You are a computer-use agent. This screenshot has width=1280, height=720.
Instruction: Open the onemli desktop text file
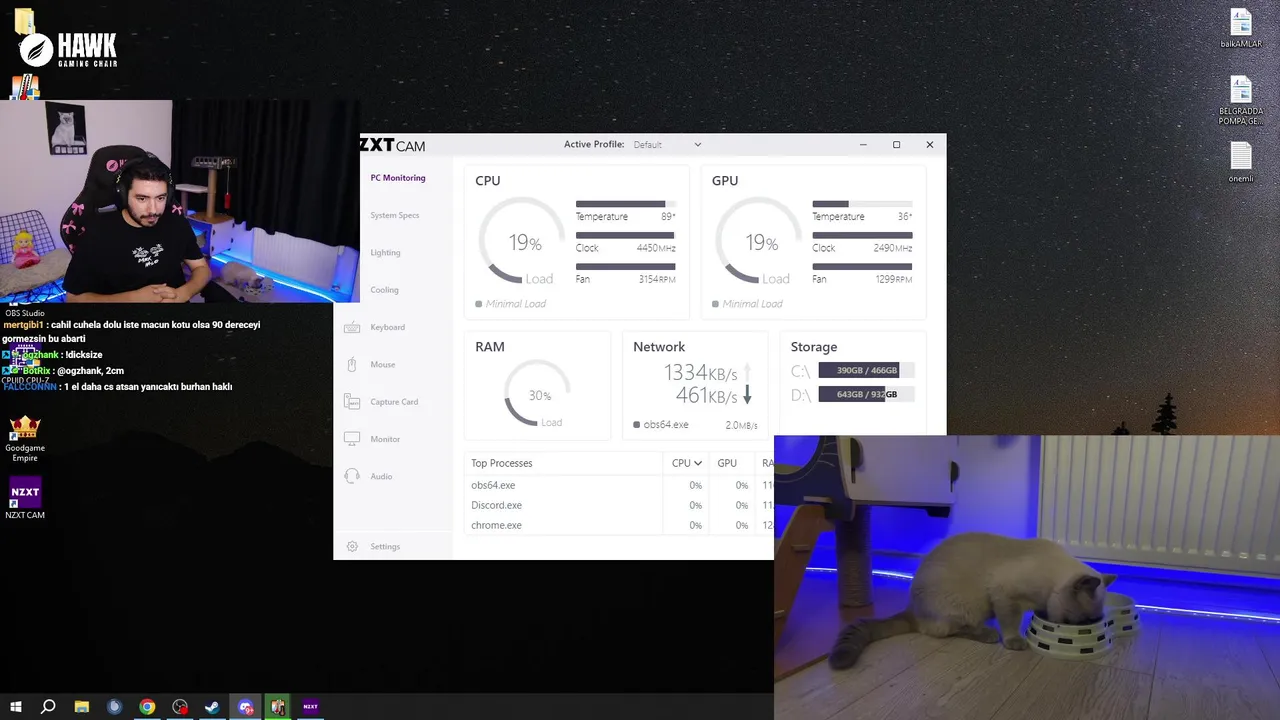(1241, 162)
